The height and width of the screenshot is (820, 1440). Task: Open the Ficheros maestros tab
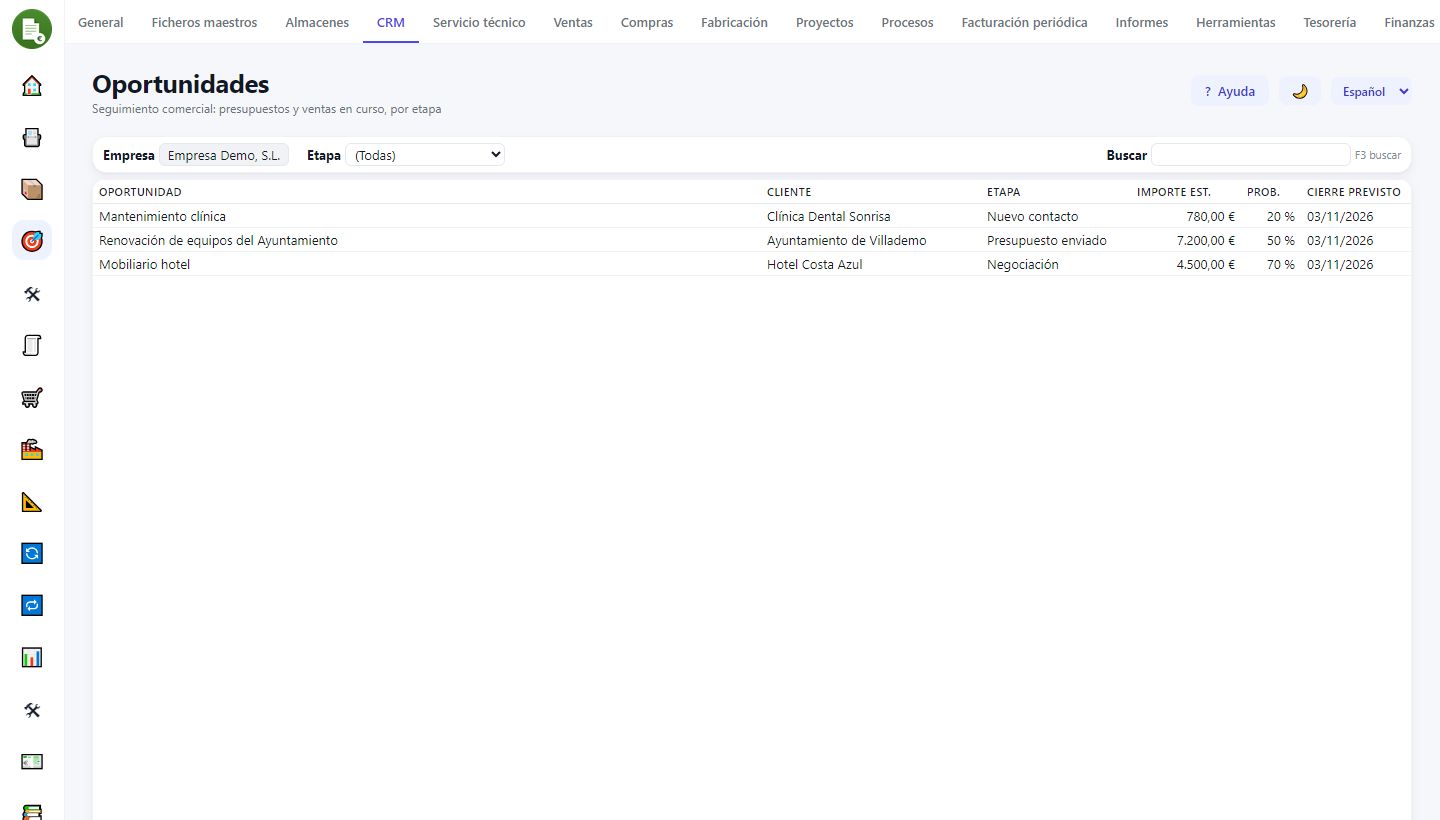pos(204,22)
